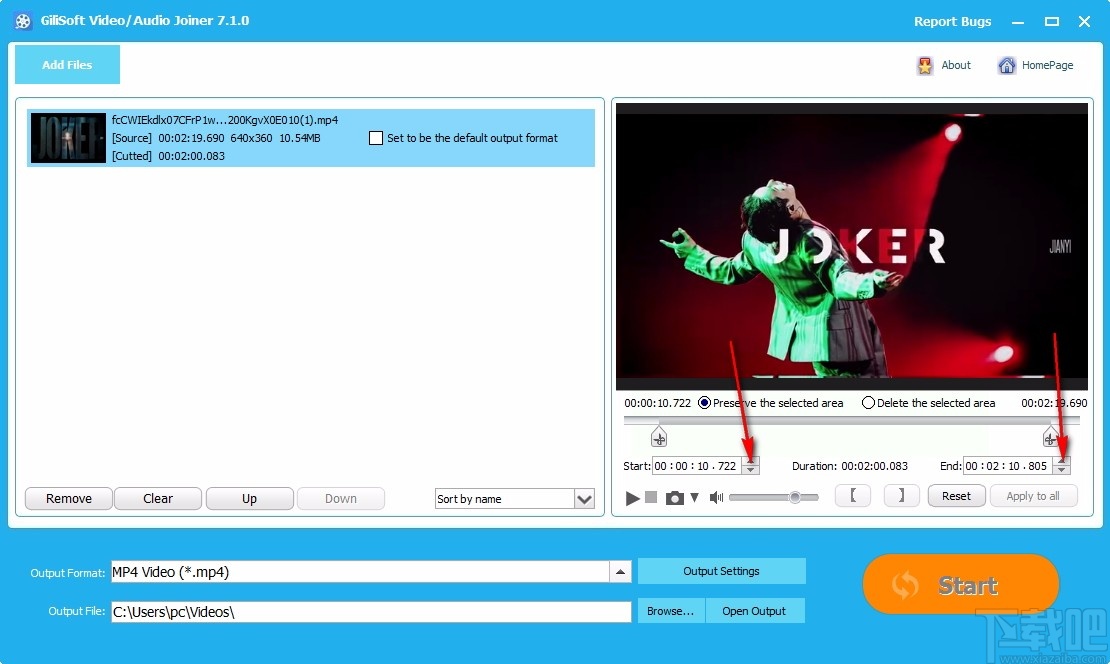This screenshot has width=1110, height=664.
Task: Switch to the Add Files tab
Action: pyautogui.click(x=66, y=64)
